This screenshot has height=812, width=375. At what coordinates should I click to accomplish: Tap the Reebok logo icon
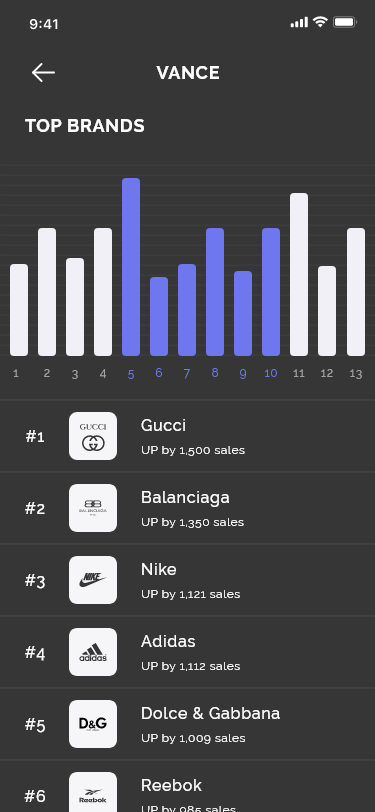(x=93, y=792)
